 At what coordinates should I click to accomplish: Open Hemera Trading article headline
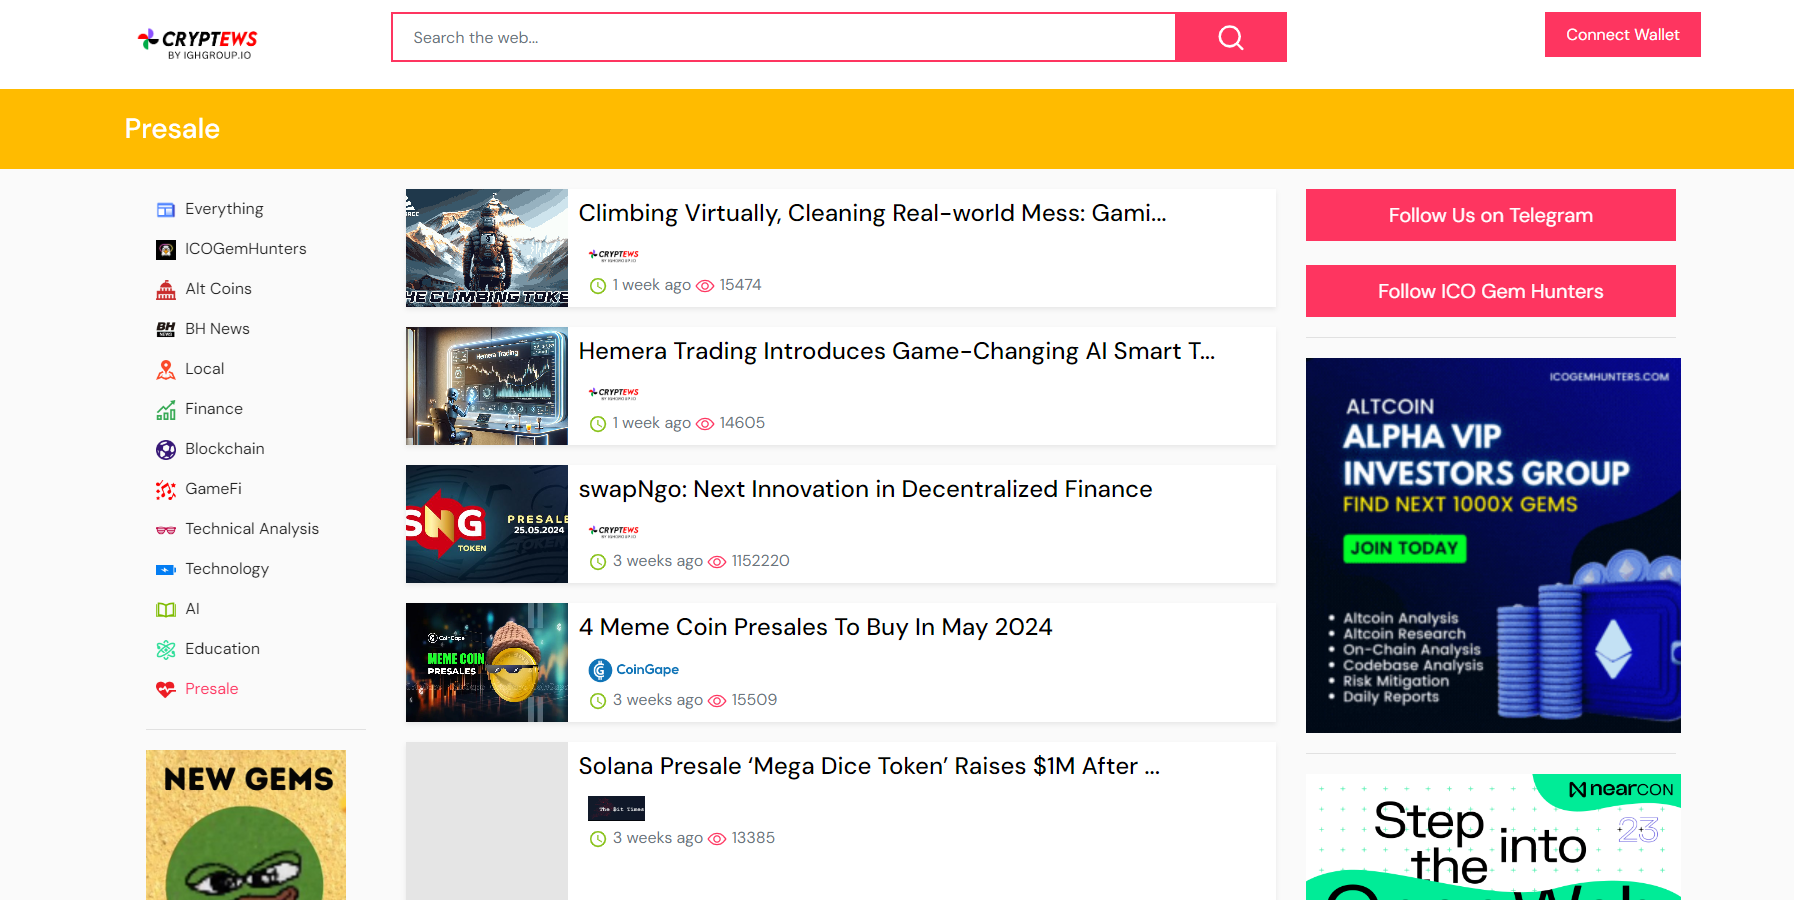[897, 351]
